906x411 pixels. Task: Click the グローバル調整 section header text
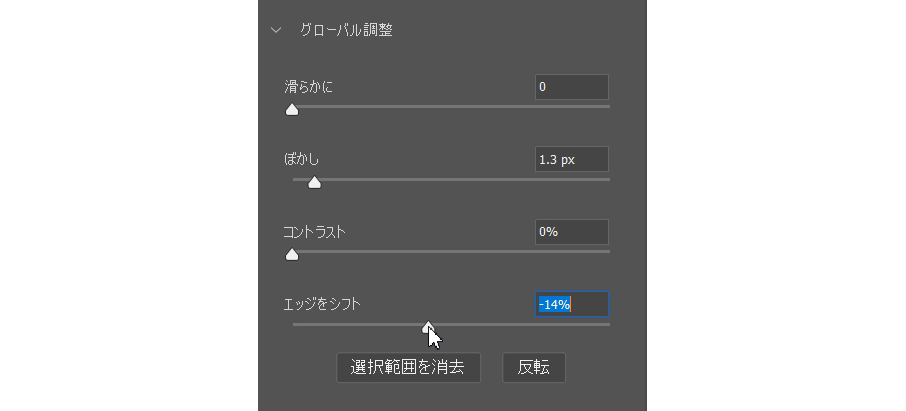346,30
